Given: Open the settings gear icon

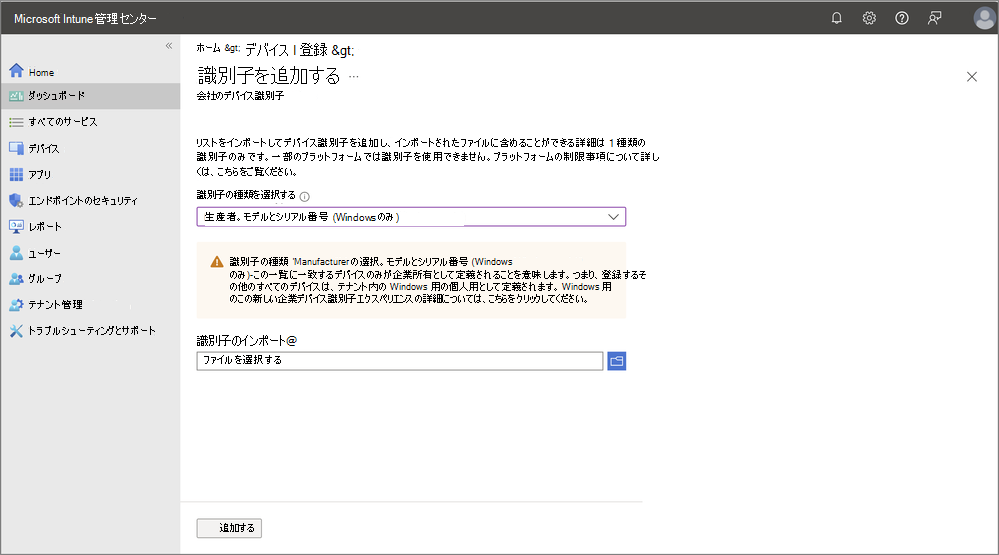Looking at the screenshot, I should click(x=869, y=18).
